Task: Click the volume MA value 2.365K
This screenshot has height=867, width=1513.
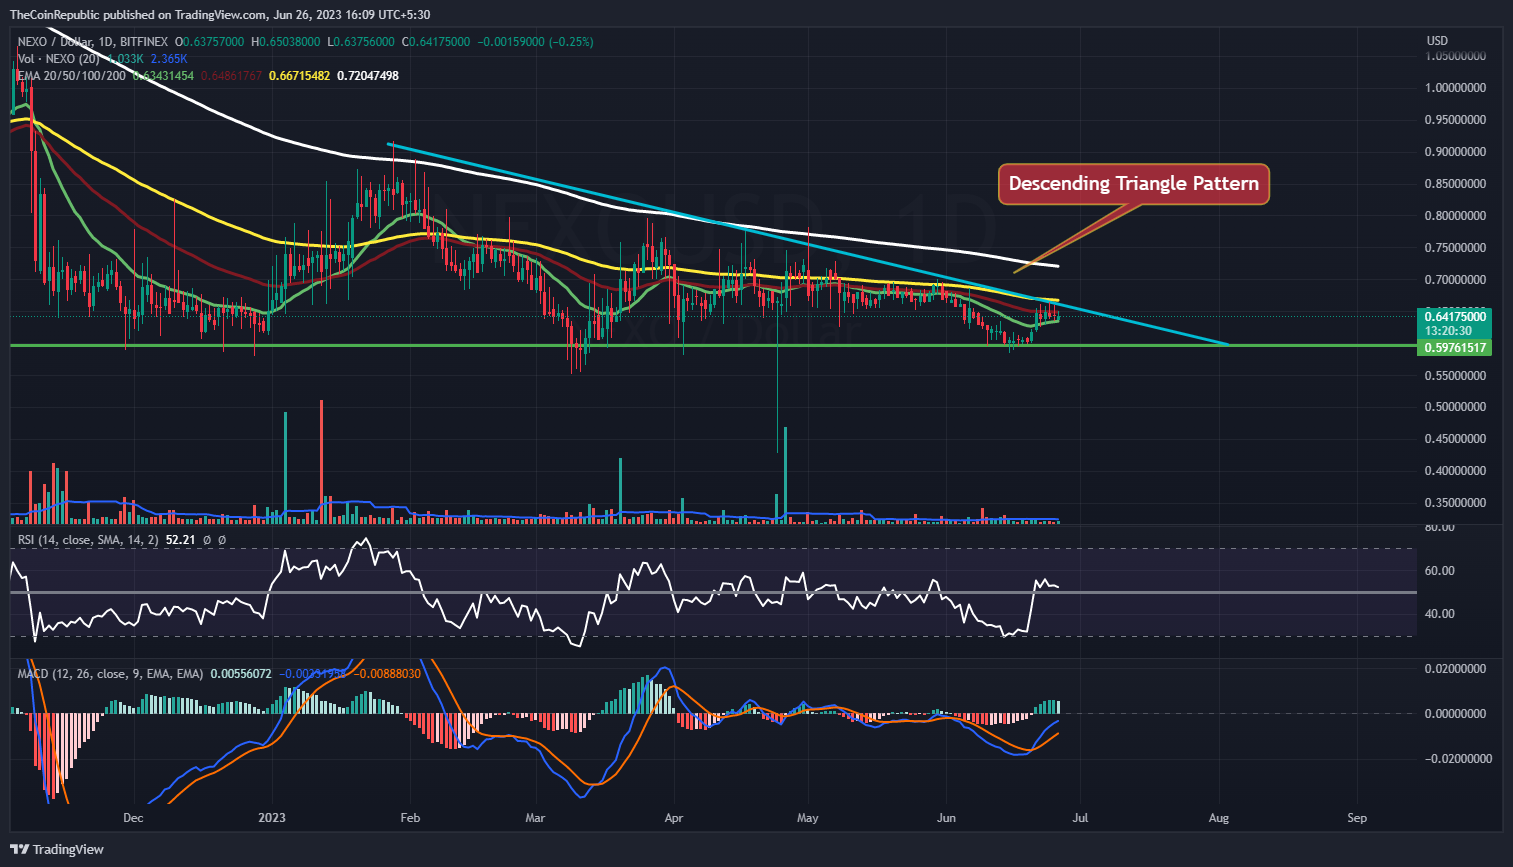Action: (169, 59)
